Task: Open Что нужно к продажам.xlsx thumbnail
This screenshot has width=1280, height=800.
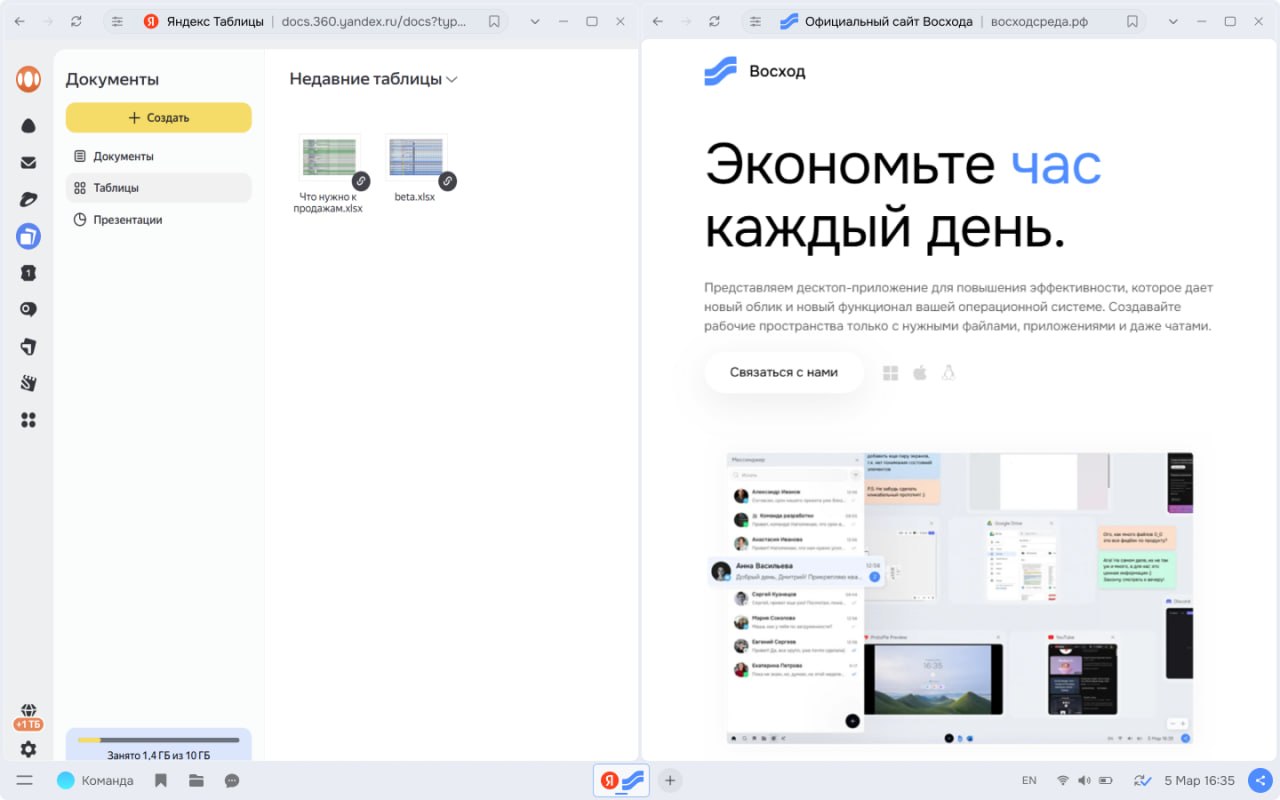Action: (x=329, y=157)
